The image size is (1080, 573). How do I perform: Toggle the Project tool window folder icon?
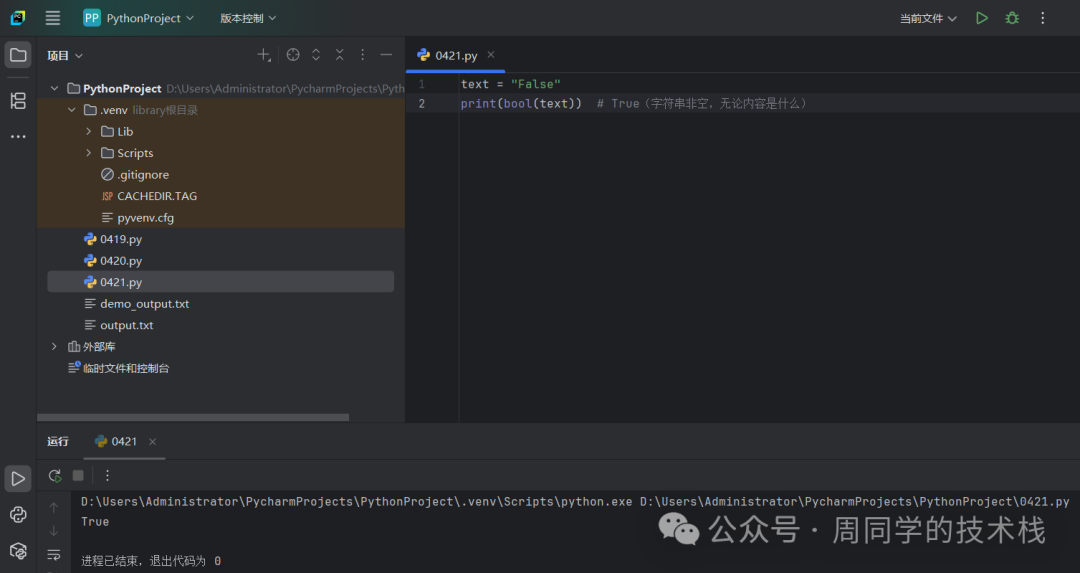pyautogui.click(x=18, y=55)
